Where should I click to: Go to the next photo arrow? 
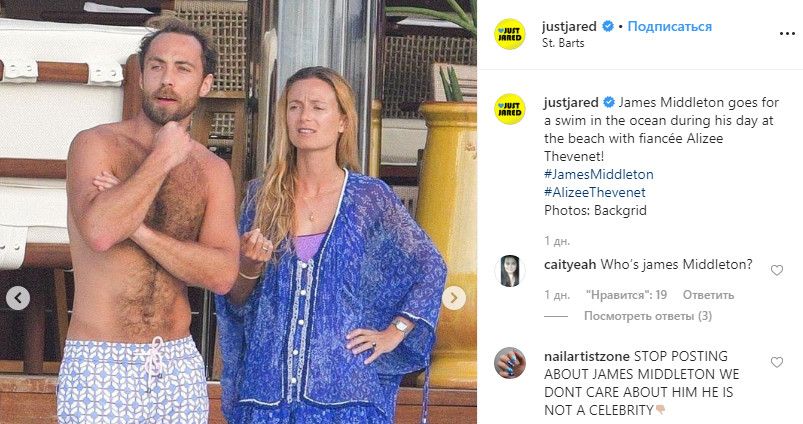coord(454,298)
